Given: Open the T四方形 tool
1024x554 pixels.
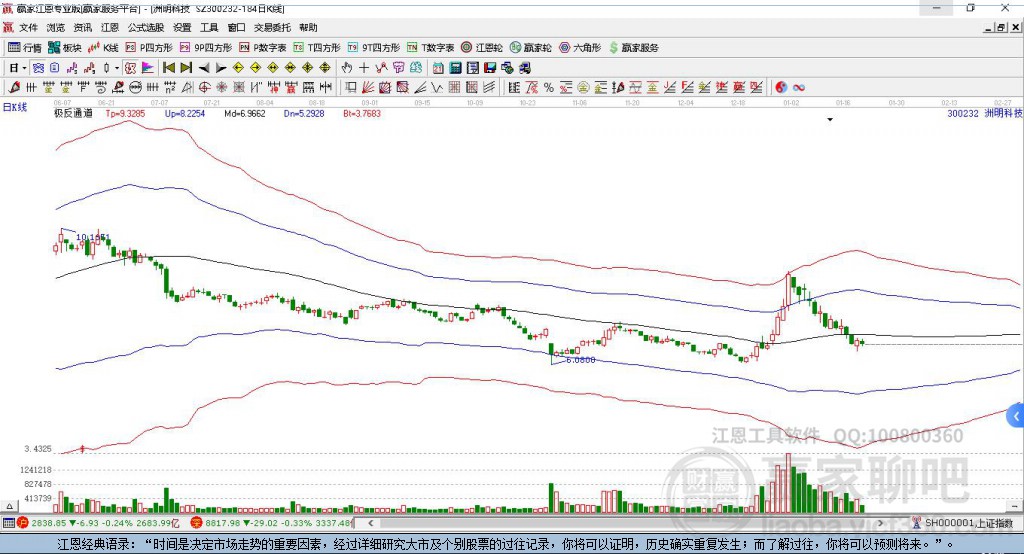Looking at the screenshot, I should click(x=317, y=48).
